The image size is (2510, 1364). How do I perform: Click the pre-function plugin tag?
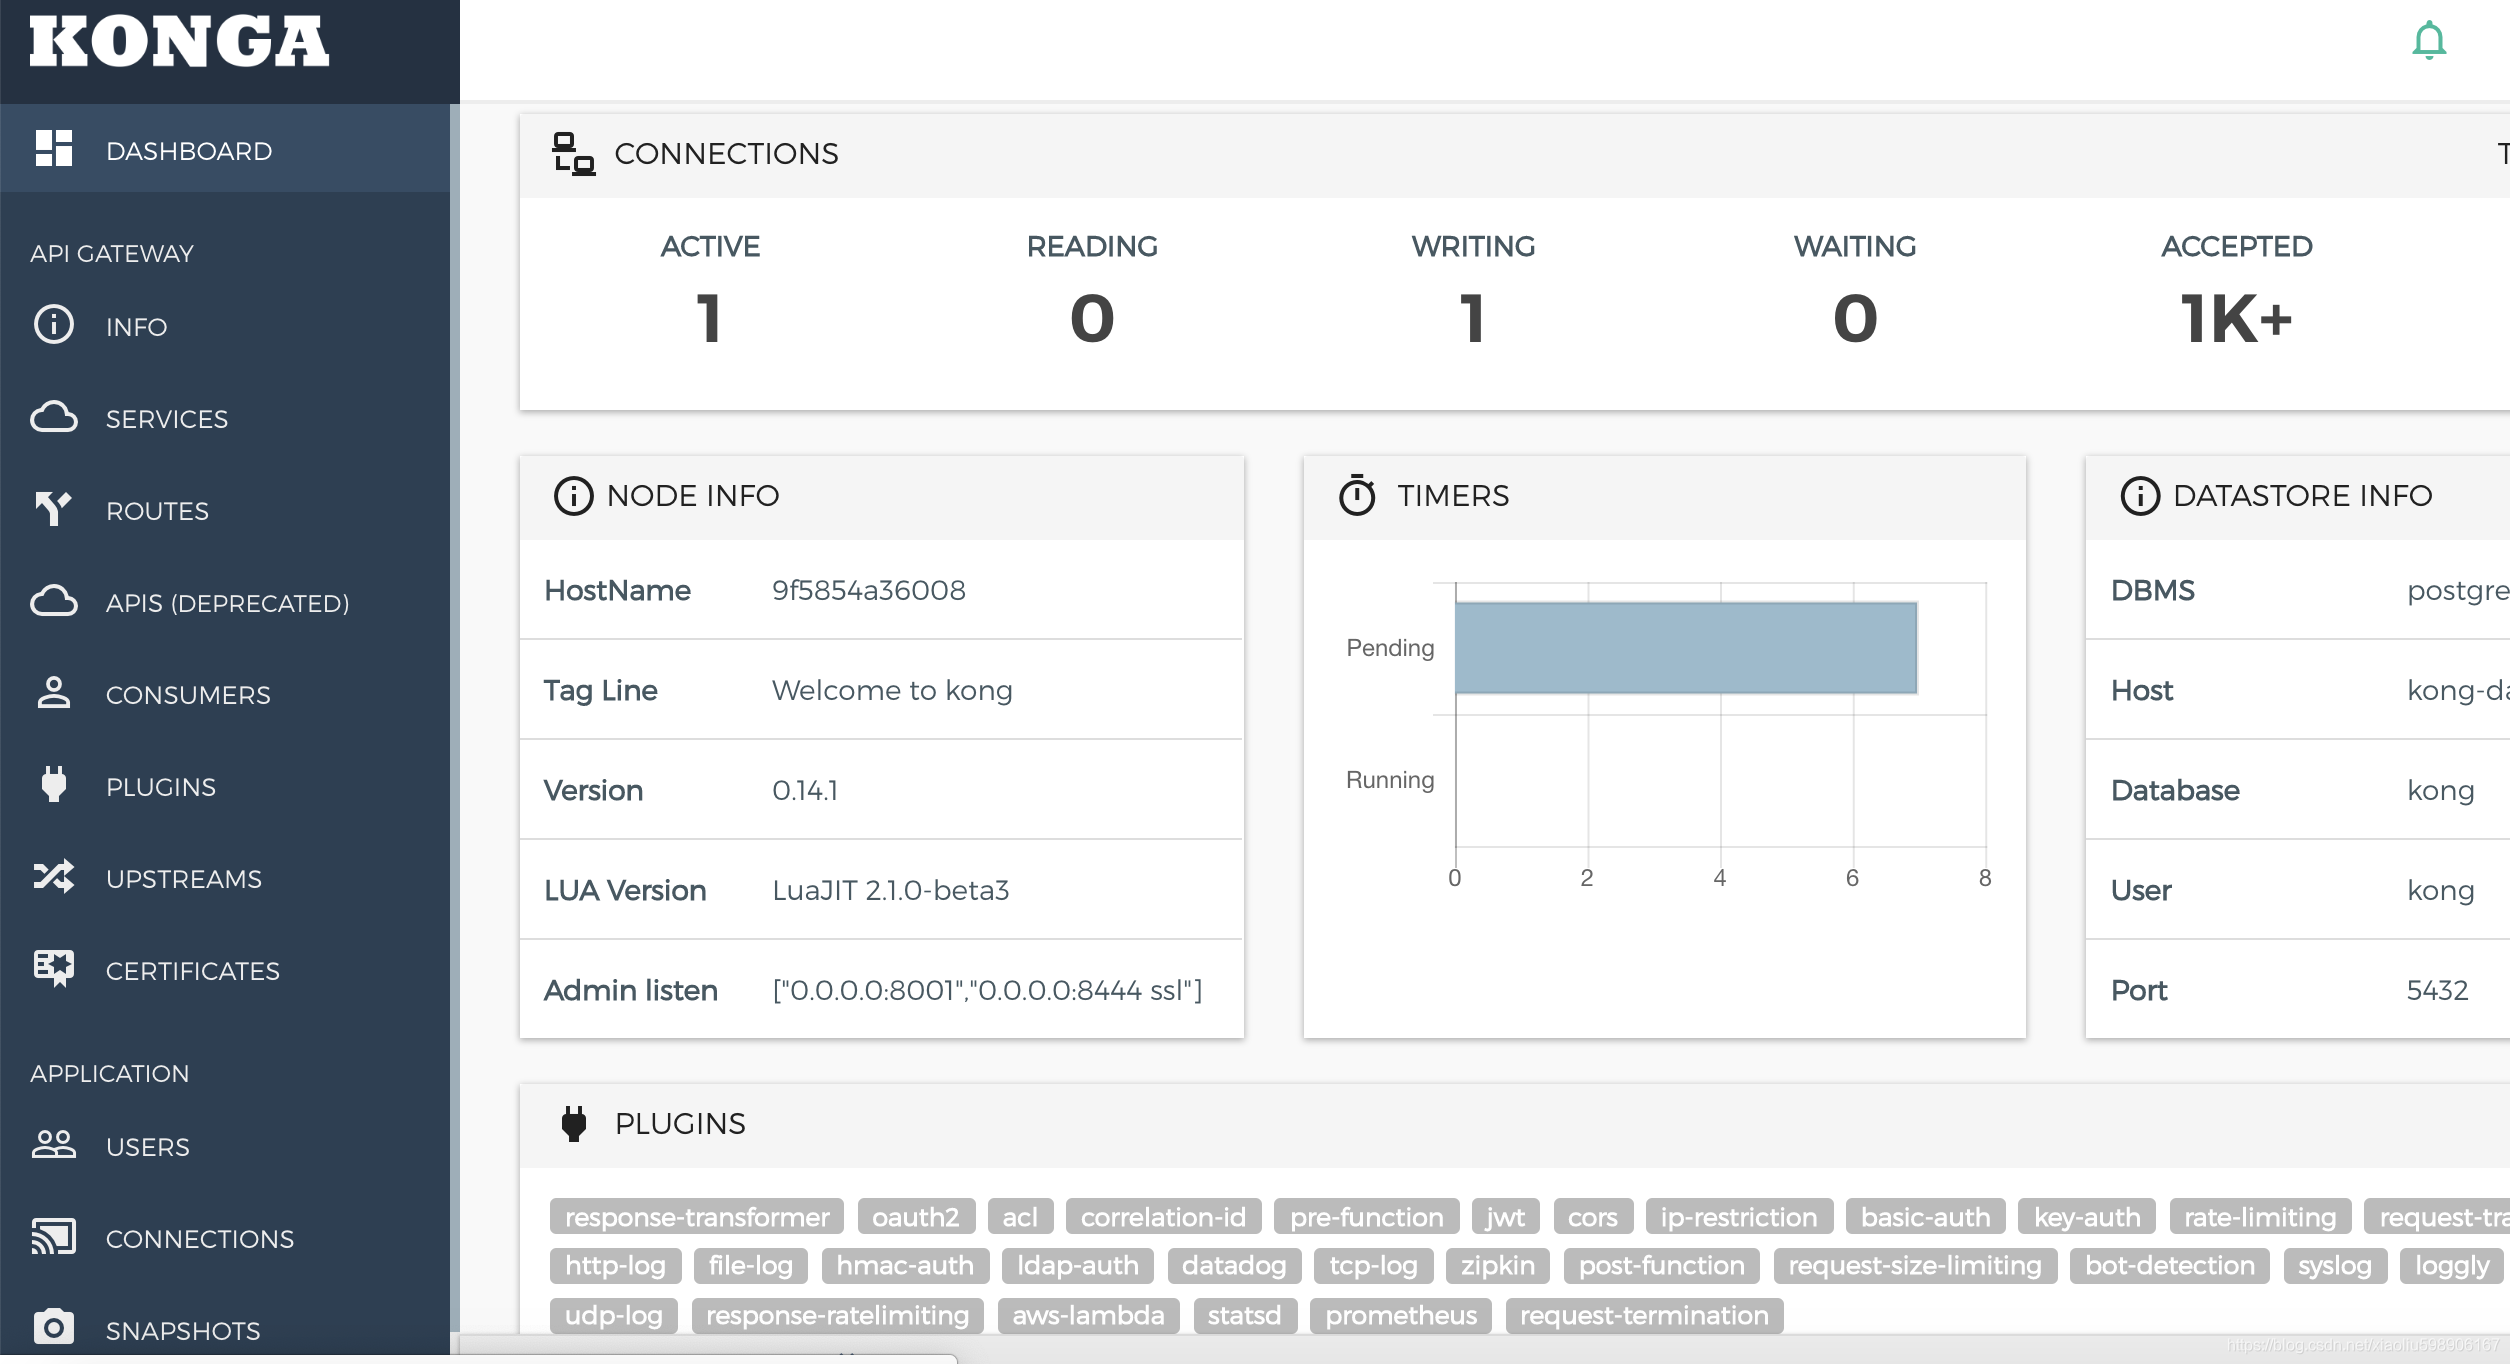pyautogui.click(x=1367, y=1217)
